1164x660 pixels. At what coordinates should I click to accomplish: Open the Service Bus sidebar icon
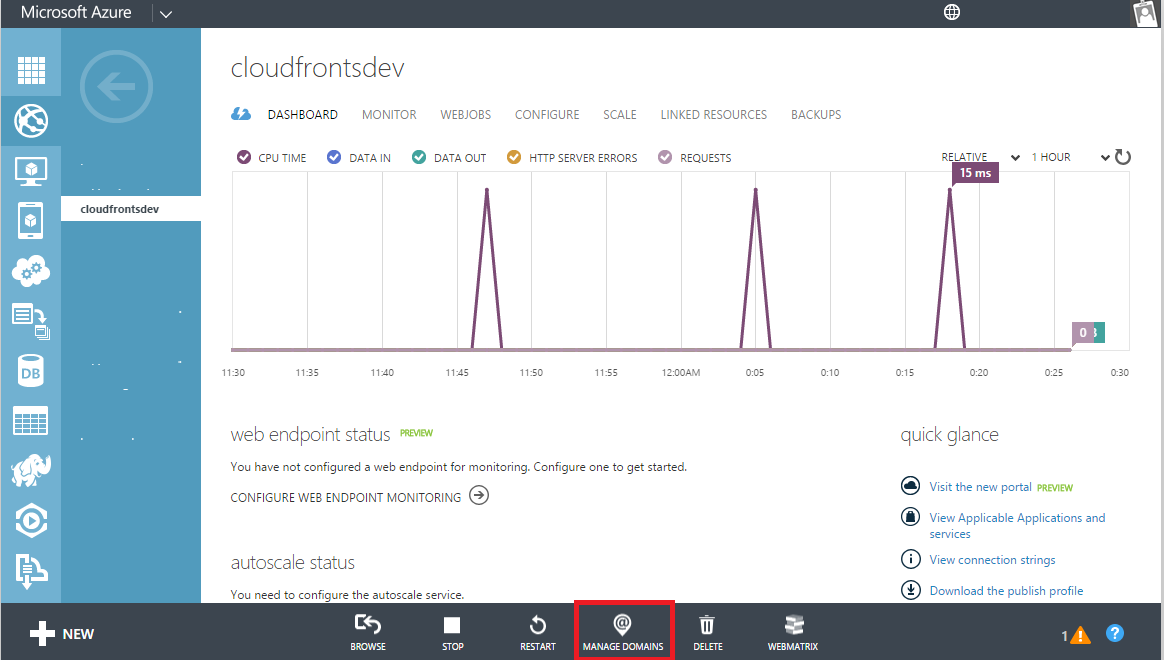click(31, 571)
